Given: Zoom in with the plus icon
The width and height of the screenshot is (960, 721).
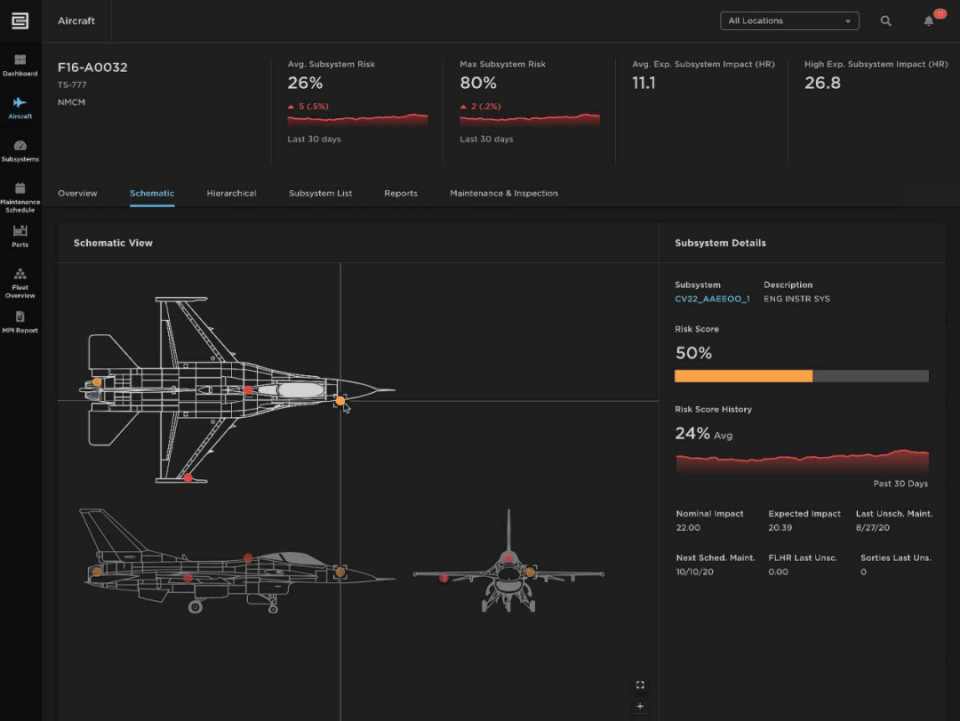Looking at the screenshot, I should (x=640, y=706).
